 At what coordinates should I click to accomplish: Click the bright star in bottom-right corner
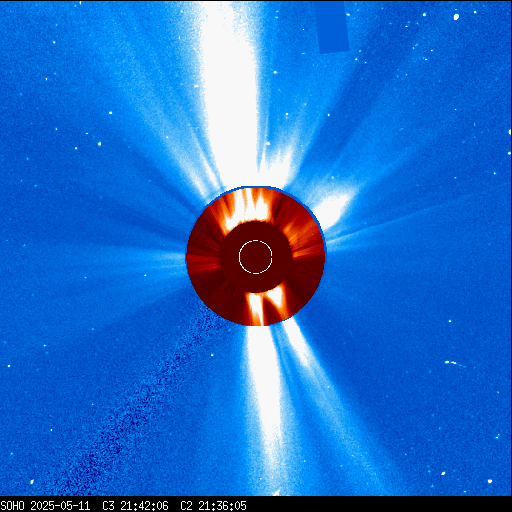(x=490, y=481)
